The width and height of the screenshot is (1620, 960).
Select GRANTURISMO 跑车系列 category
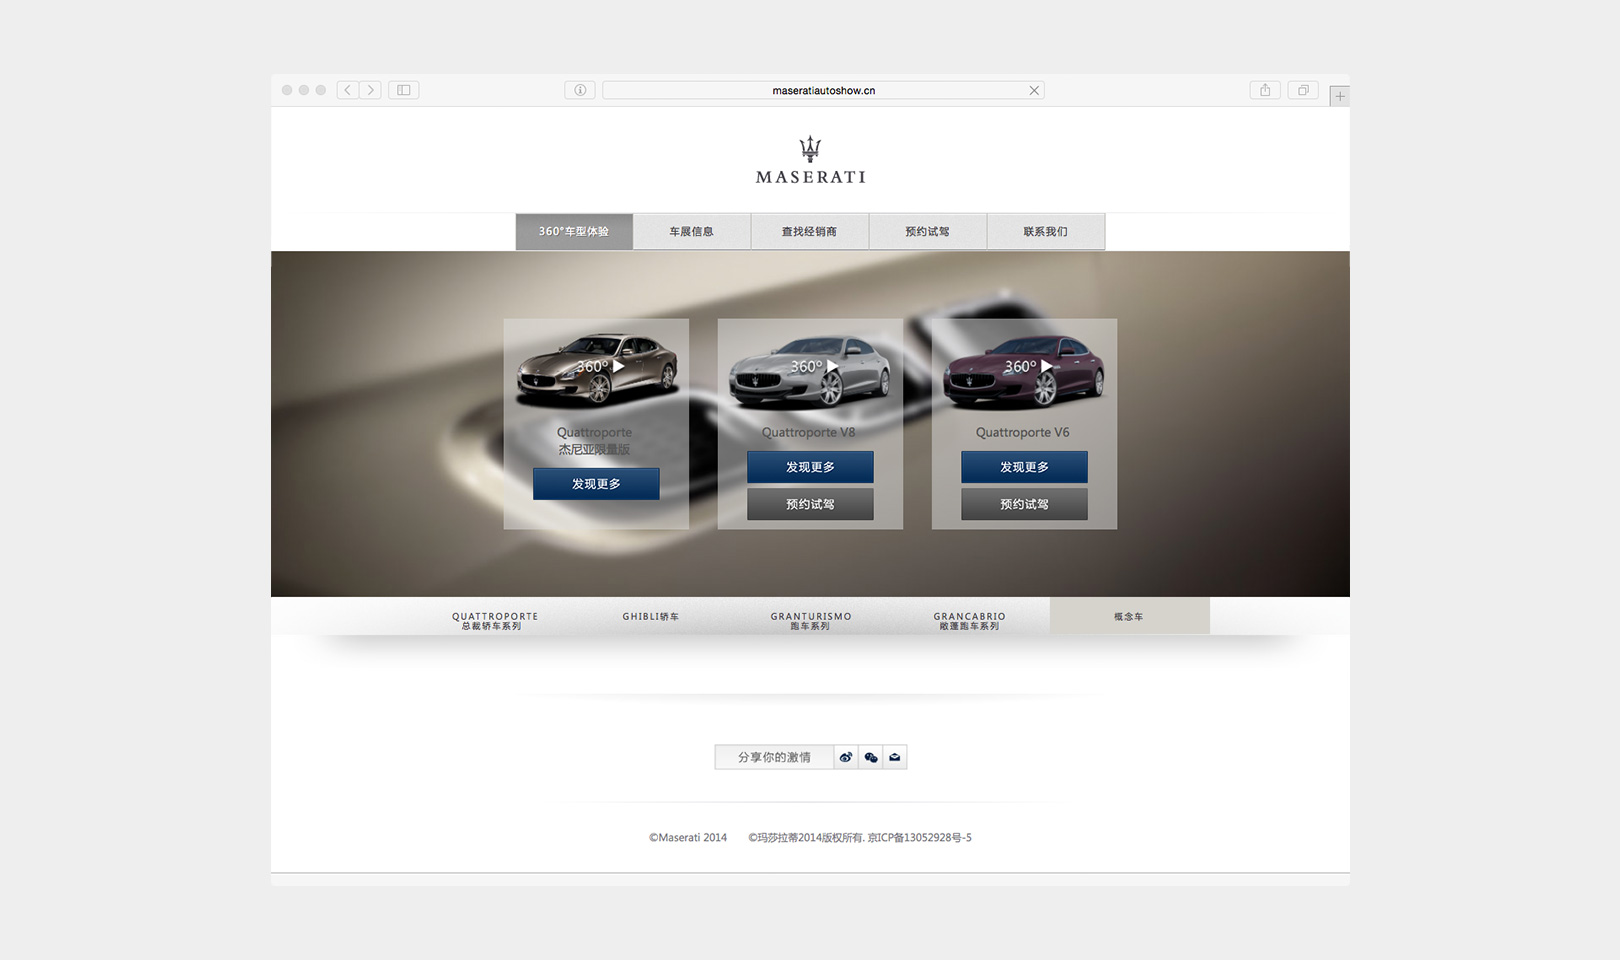[811, 621]
